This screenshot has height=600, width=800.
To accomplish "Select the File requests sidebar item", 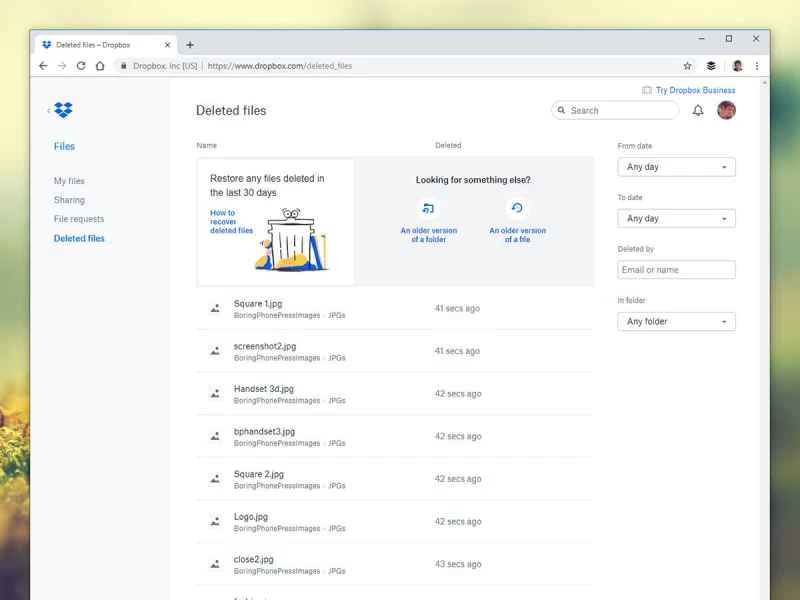I will pos(79,219).
